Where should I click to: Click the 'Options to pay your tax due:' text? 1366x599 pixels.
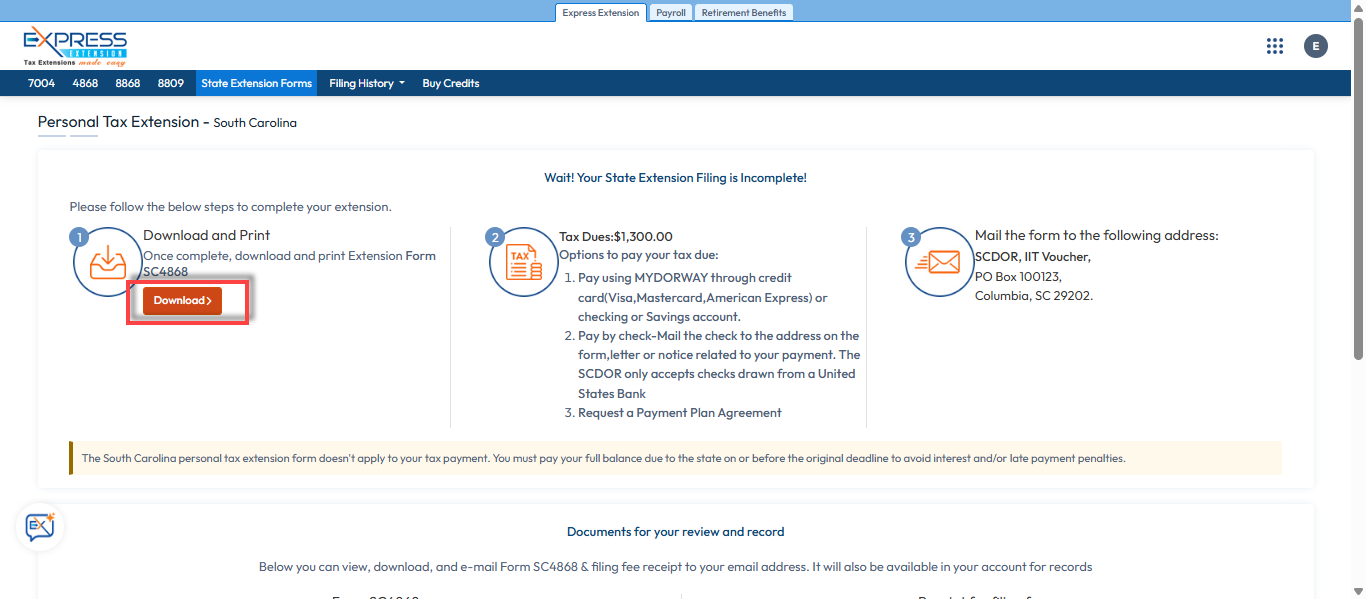click(639, 256)
